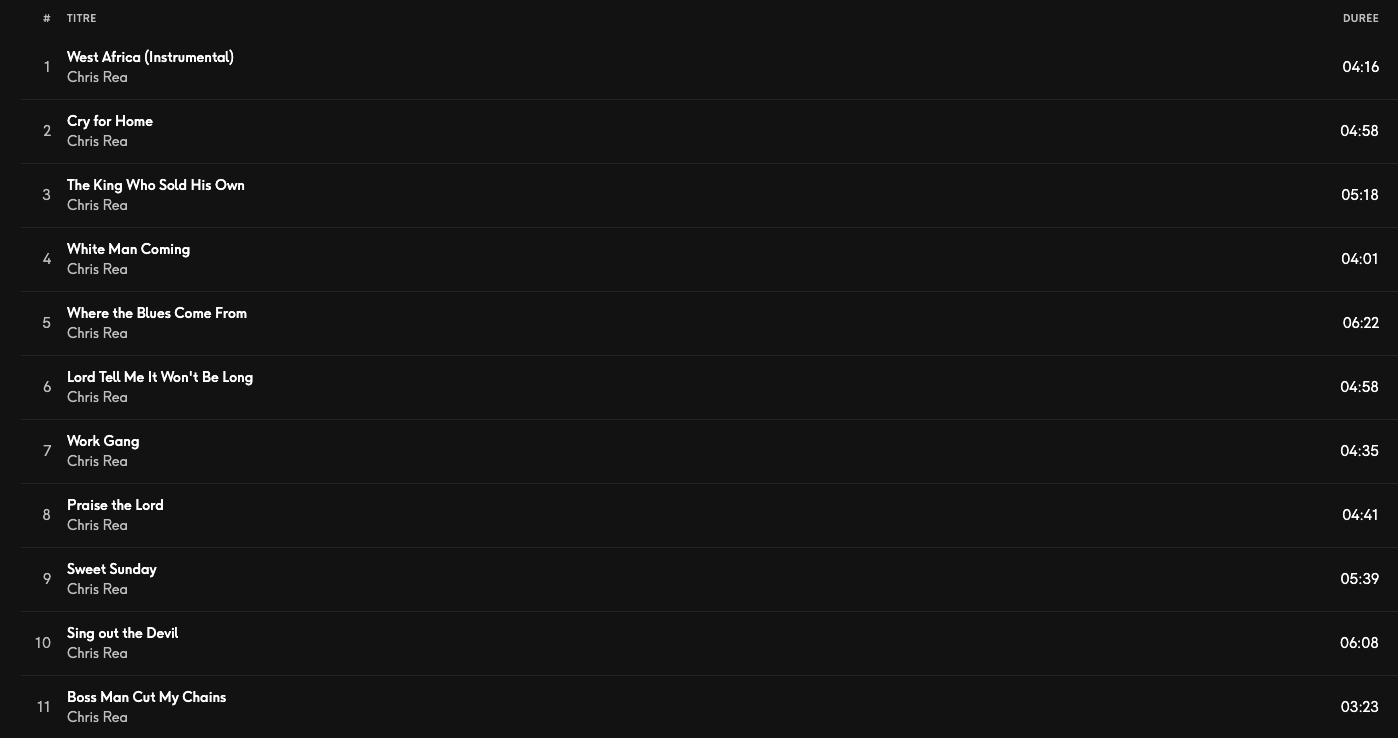
Task: Open the track Praise the Lord
Action: [x=115, y=505]
